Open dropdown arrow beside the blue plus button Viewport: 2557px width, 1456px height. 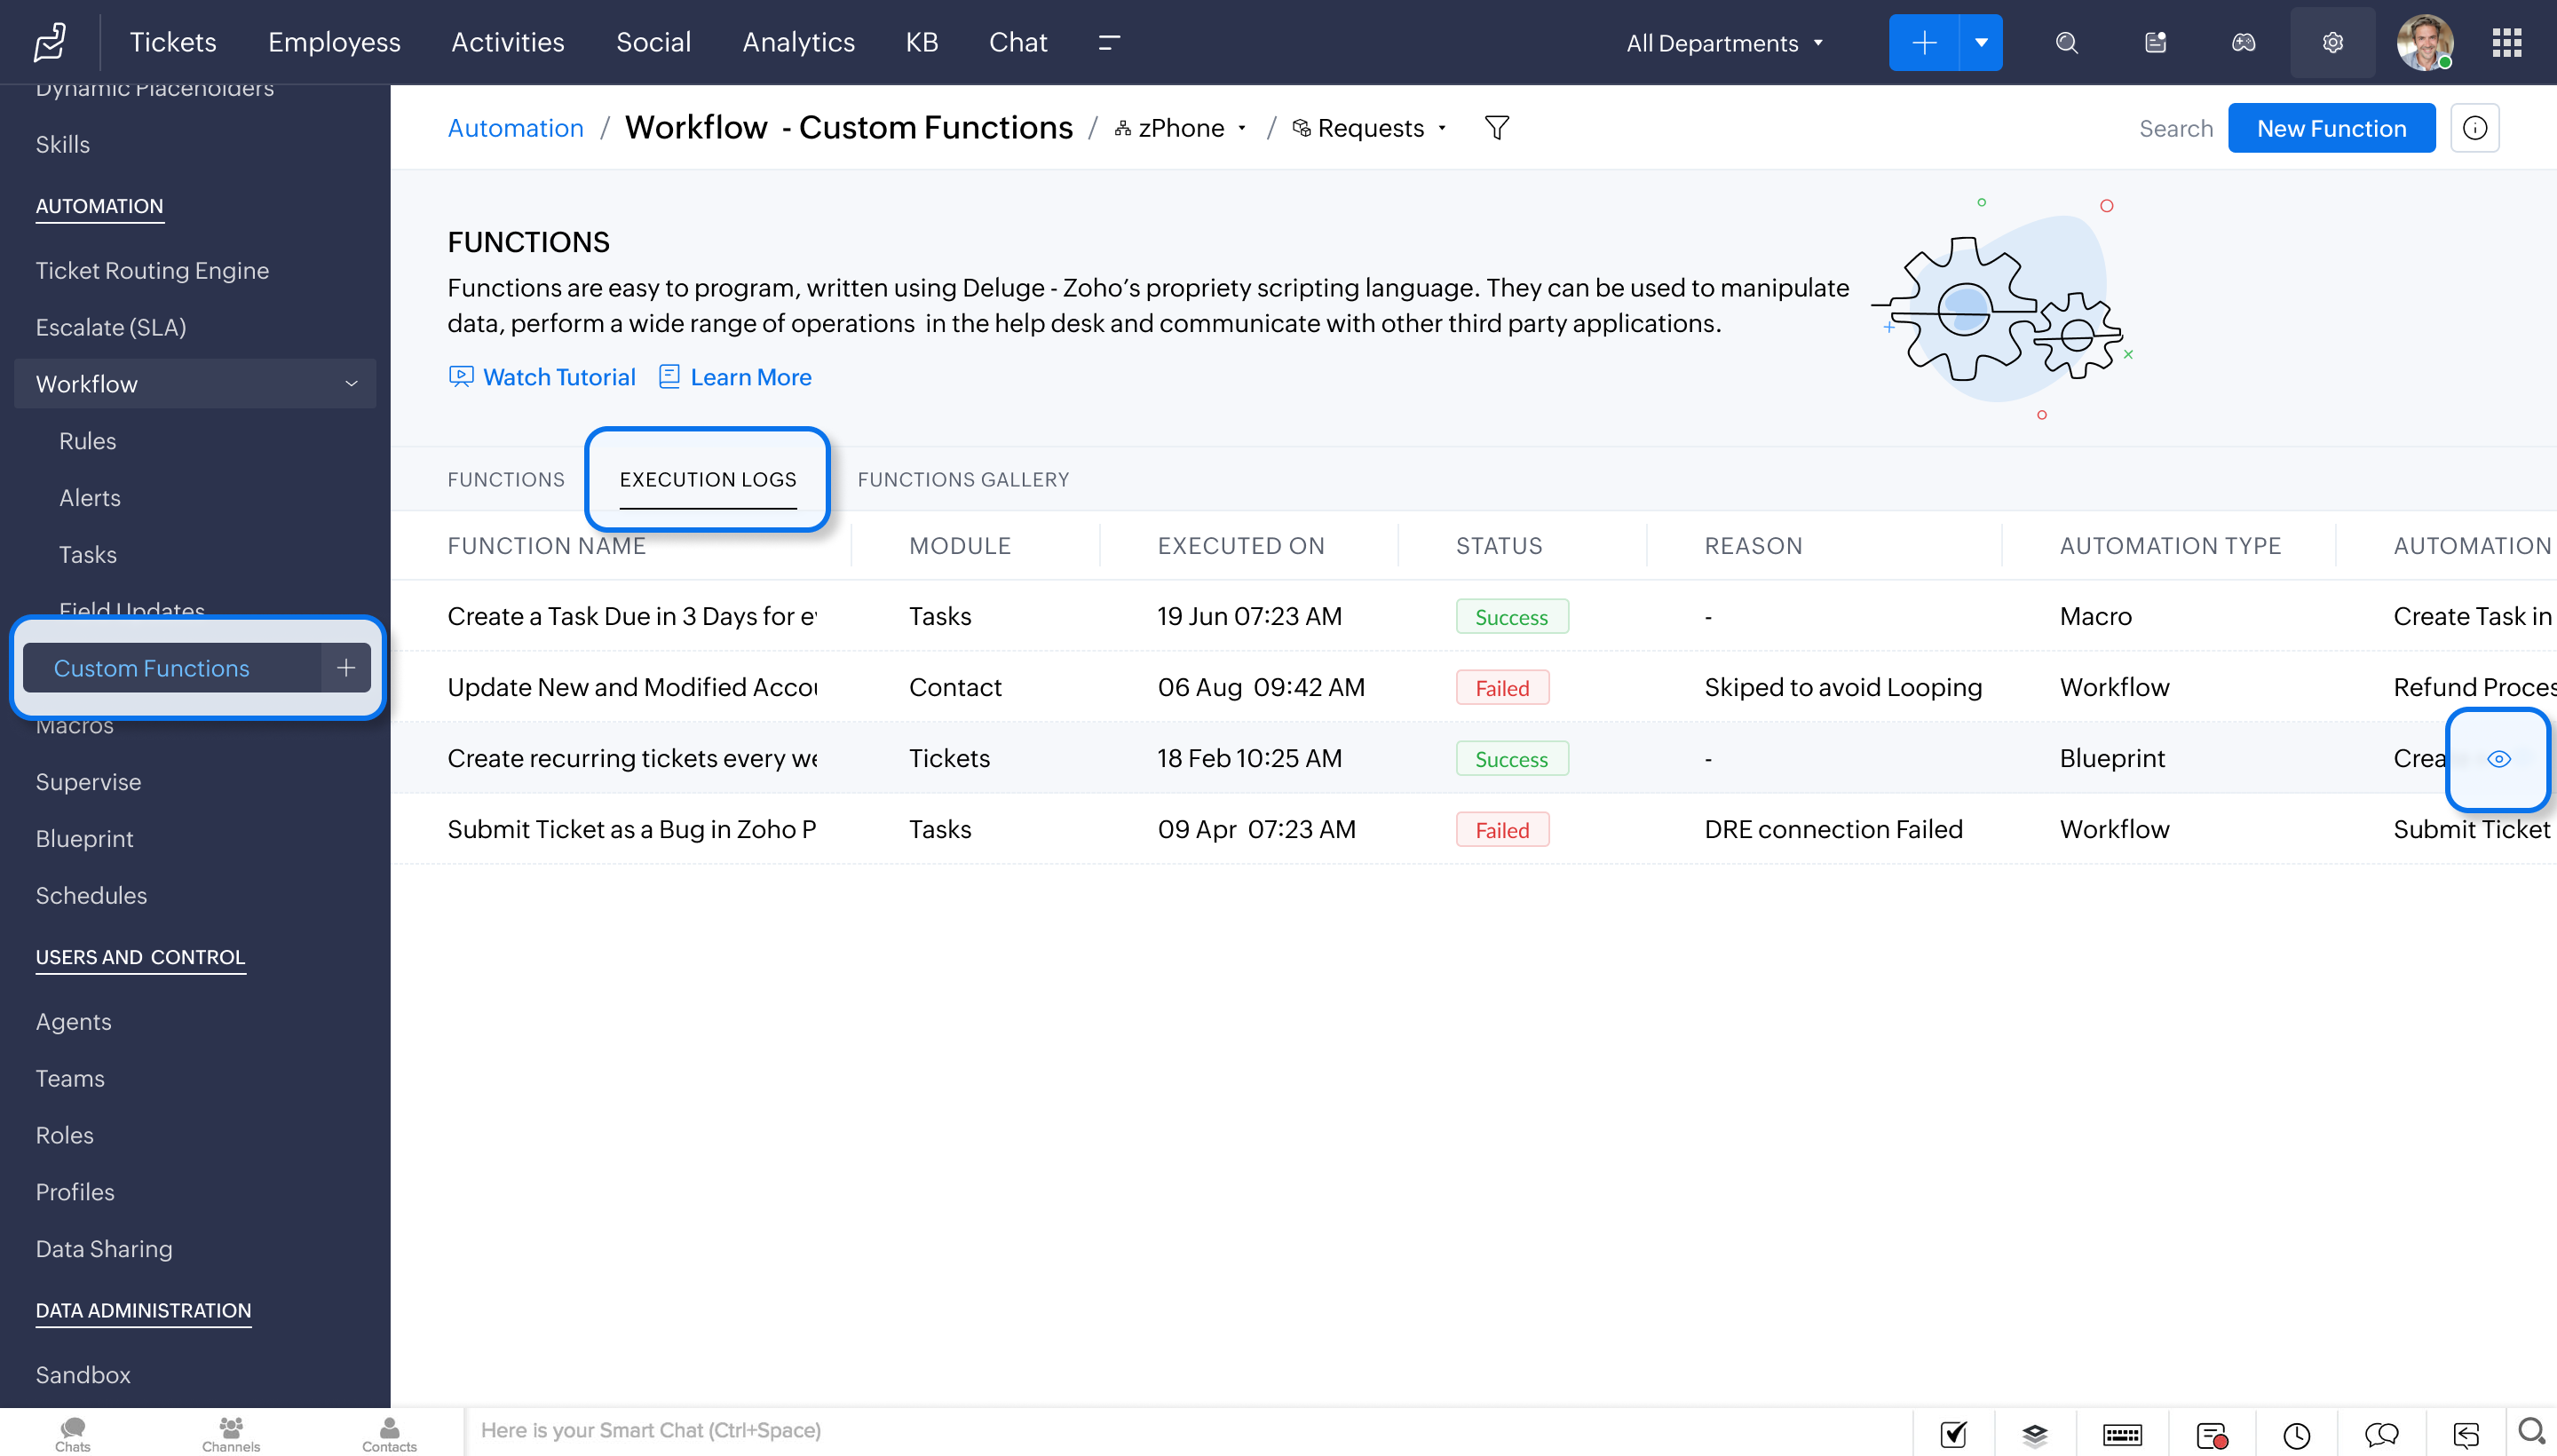1980,43
